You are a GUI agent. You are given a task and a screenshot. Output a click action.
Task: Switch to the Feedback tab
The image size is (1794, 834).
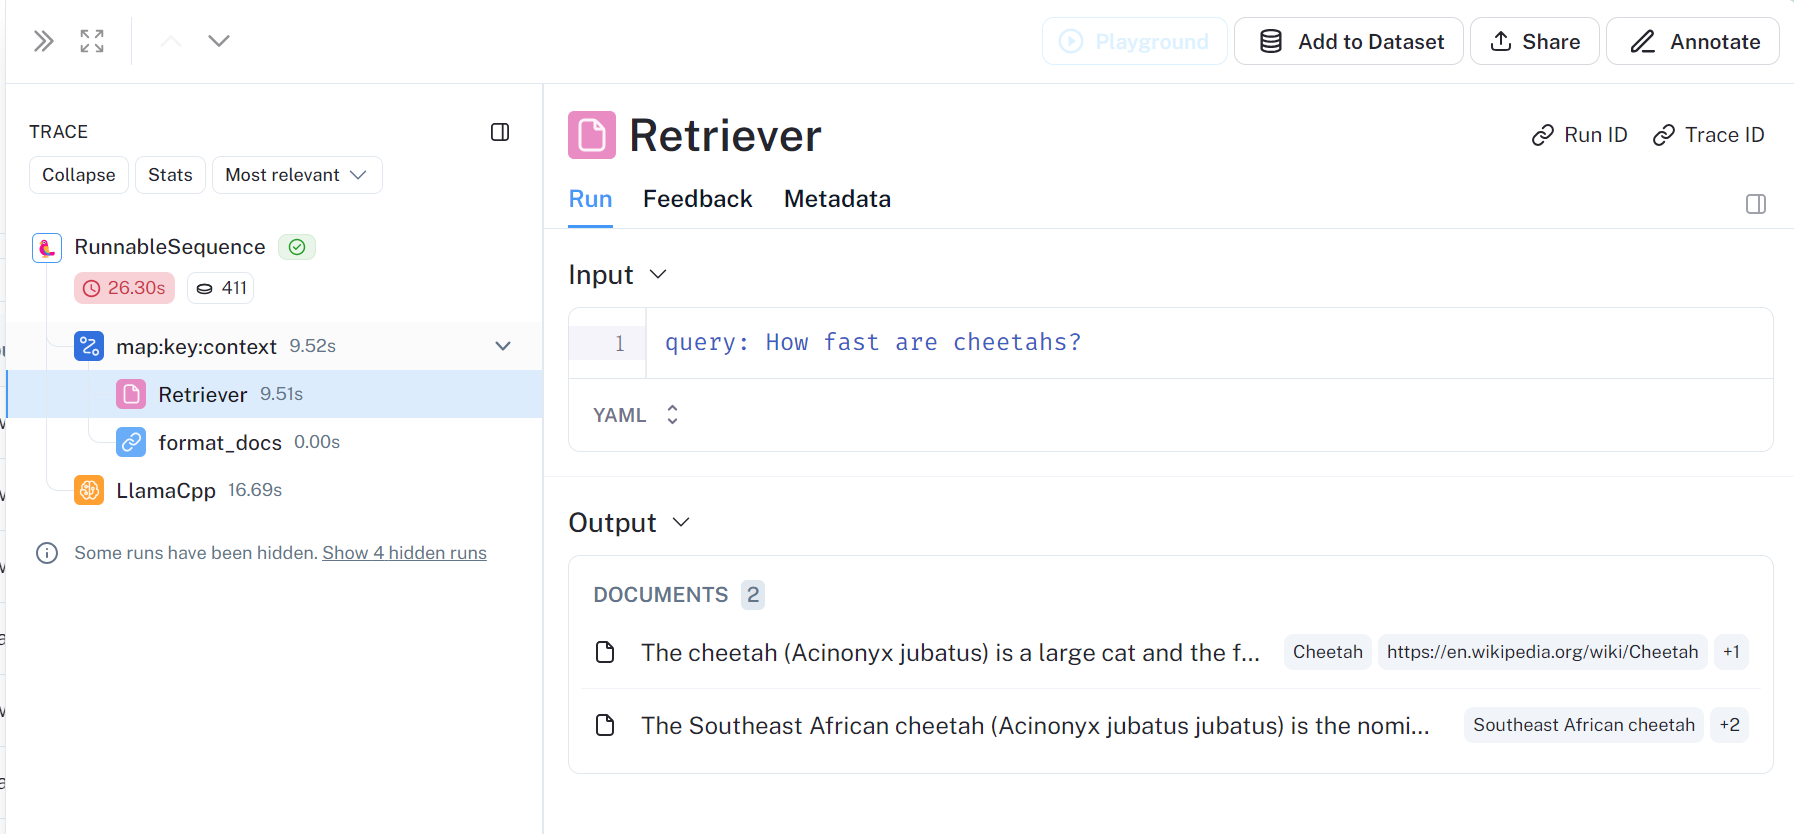pos(697,199)
